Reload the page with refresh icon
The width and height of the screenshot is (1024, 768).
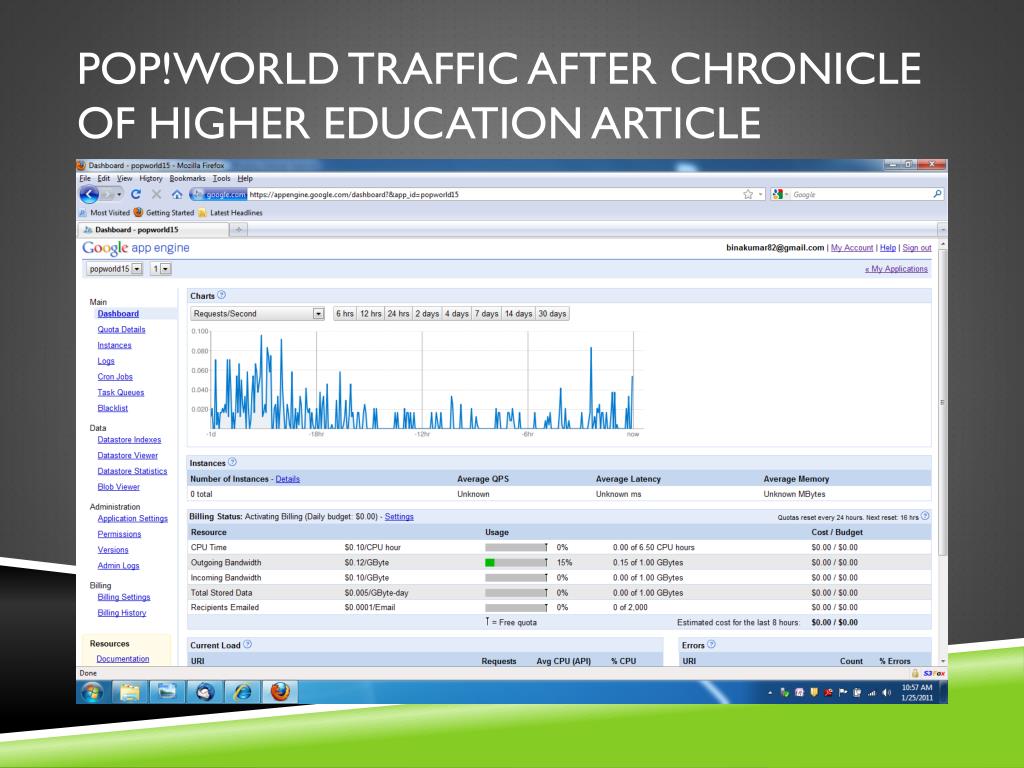tap(136, 194)
